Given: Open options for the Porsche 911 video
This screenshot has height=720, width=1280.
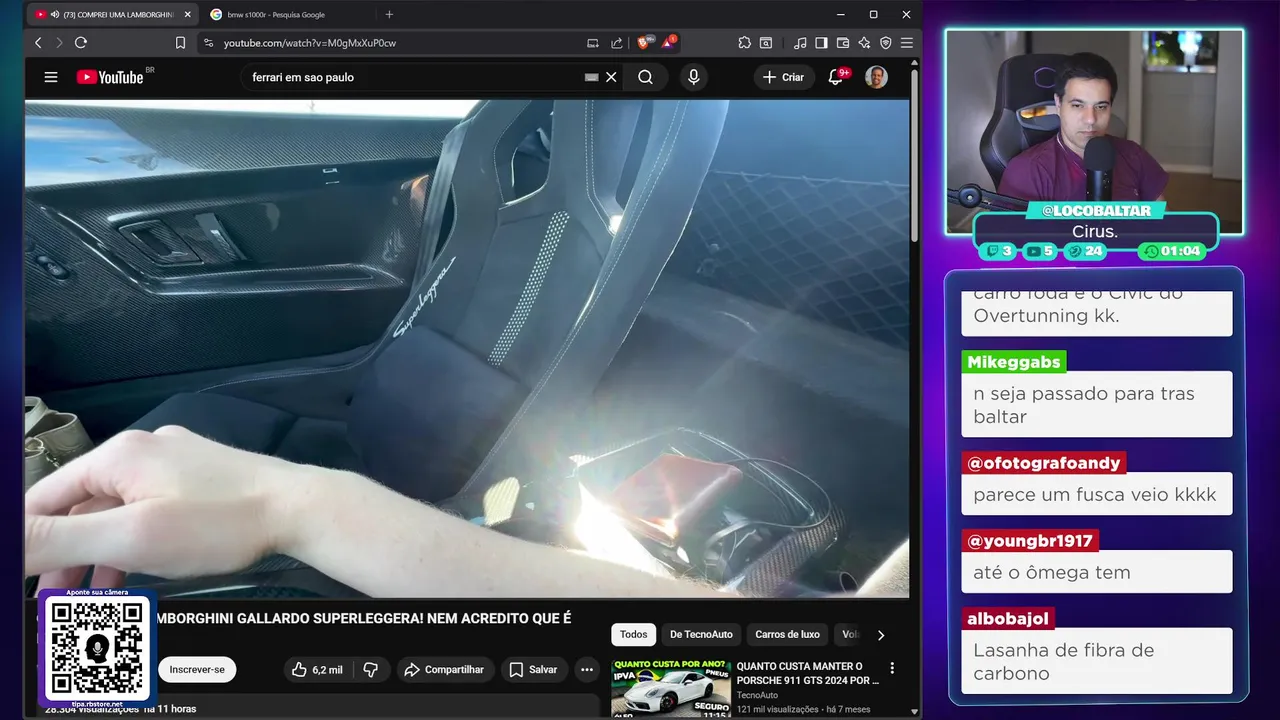Looking at the screenshot, I should tap(892, 668).
